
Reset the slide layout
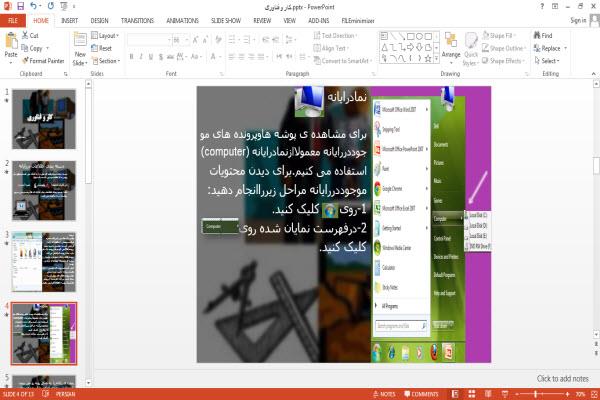point(101,48)
